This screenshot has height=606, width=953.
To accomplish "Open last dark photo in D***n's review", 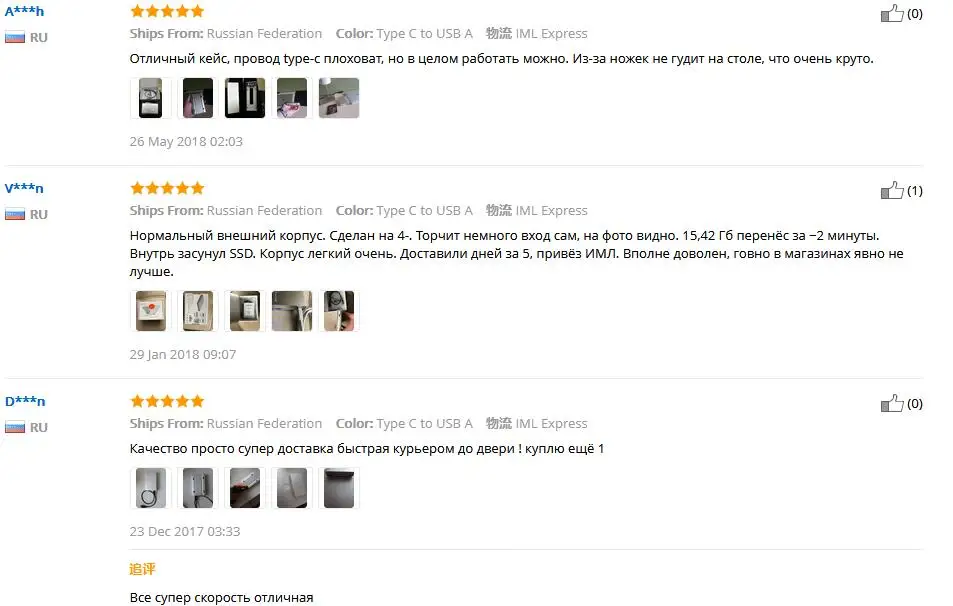I will (x=339, y=488).
